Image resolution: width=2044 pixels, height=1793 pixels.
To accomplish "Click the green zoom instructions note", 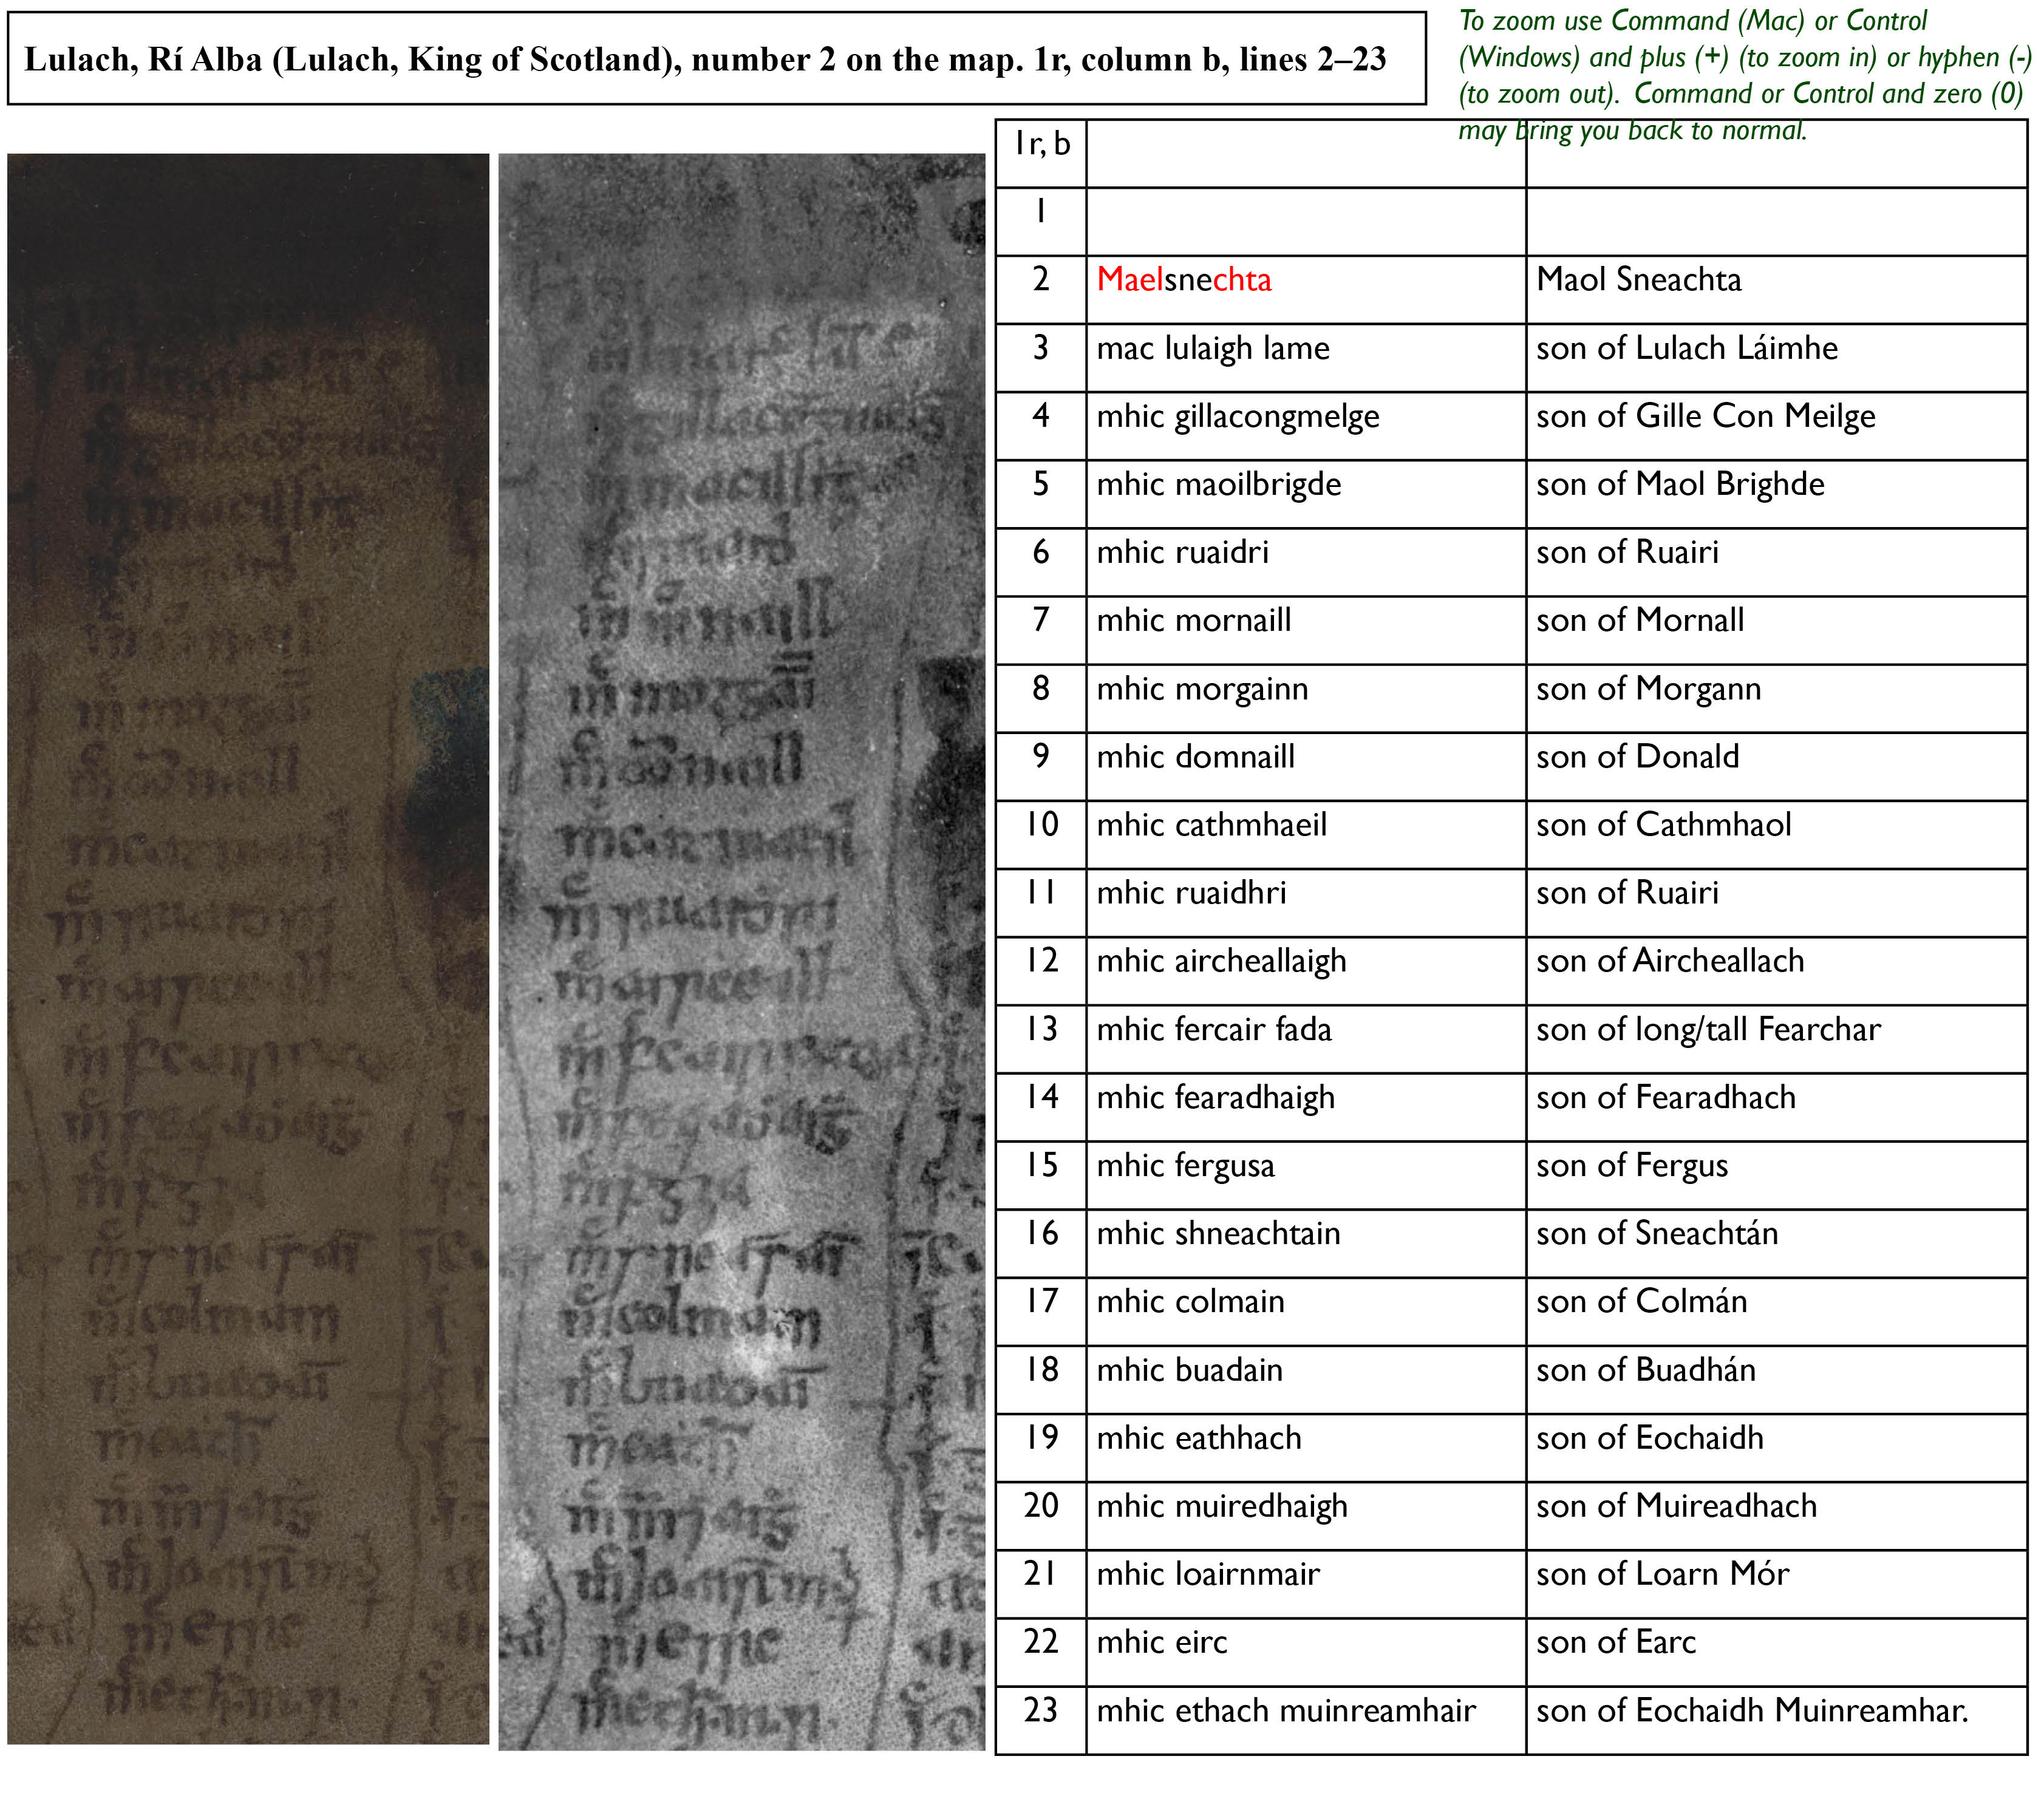I will [x=1744, y=75].
